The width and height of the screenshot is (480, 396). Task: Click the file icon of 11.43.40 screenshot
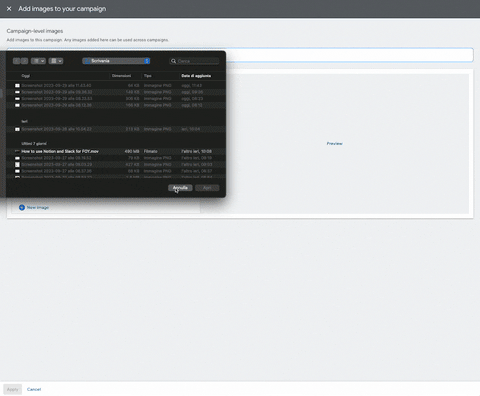17,86
